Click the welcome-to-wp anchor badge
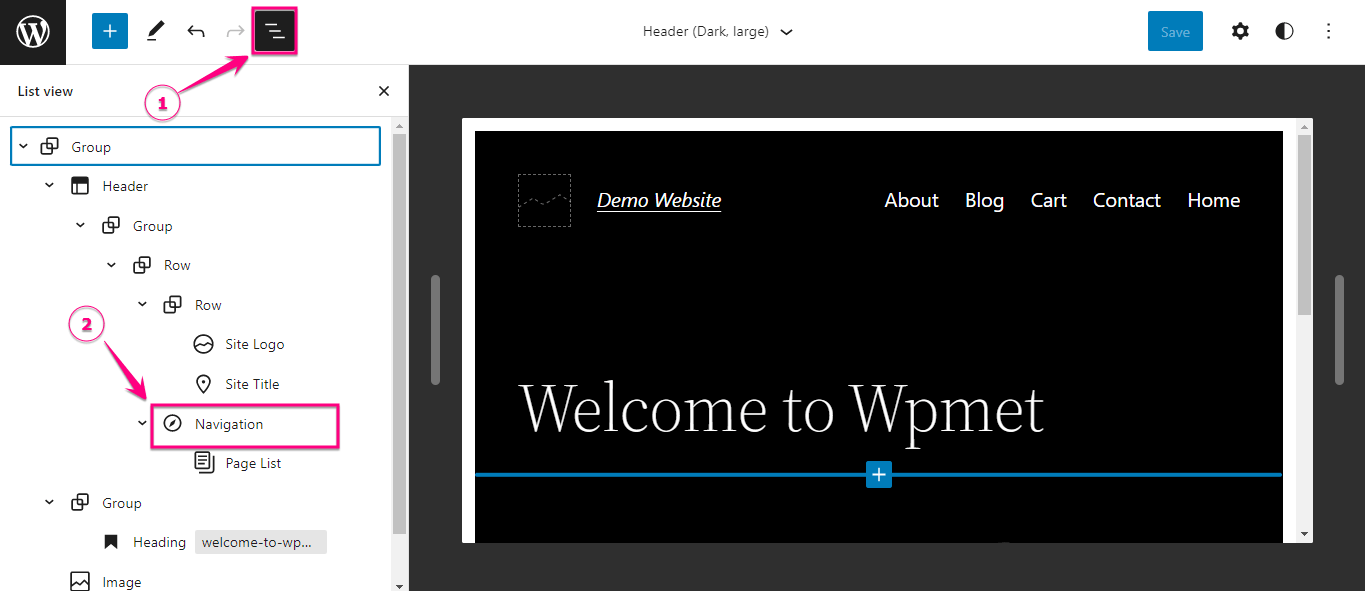Screen dimensions: 1365x591 260,542
